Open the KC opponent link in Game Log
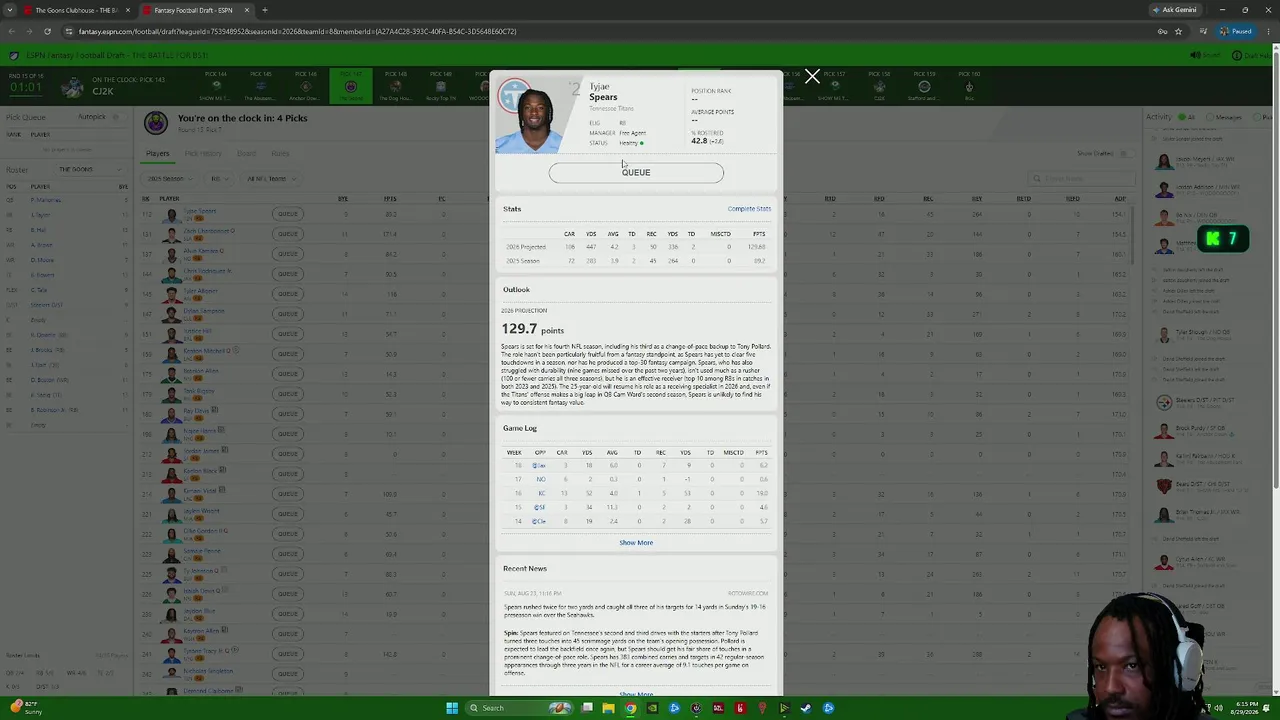 [x=540, y=494]
